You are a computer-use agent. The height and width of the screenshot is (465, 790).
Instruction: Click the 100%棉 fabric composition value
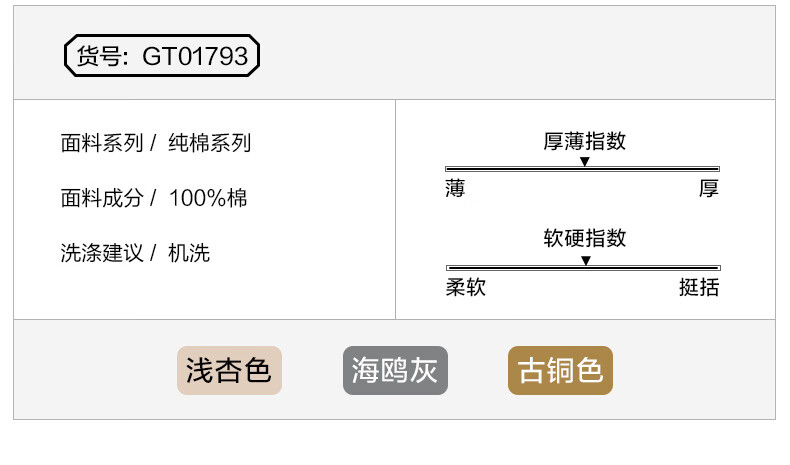[208, 198]
